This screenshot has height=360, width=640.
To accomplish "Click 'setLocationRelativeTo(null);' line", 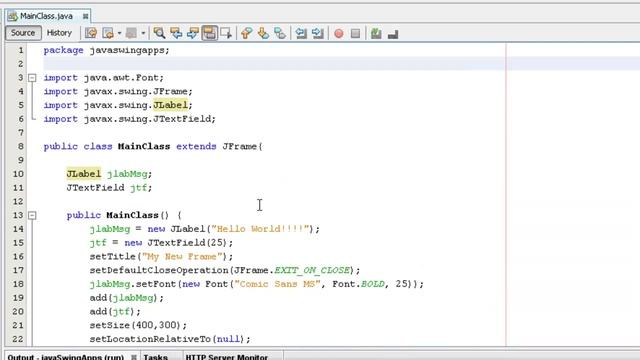I will [170, 339].
